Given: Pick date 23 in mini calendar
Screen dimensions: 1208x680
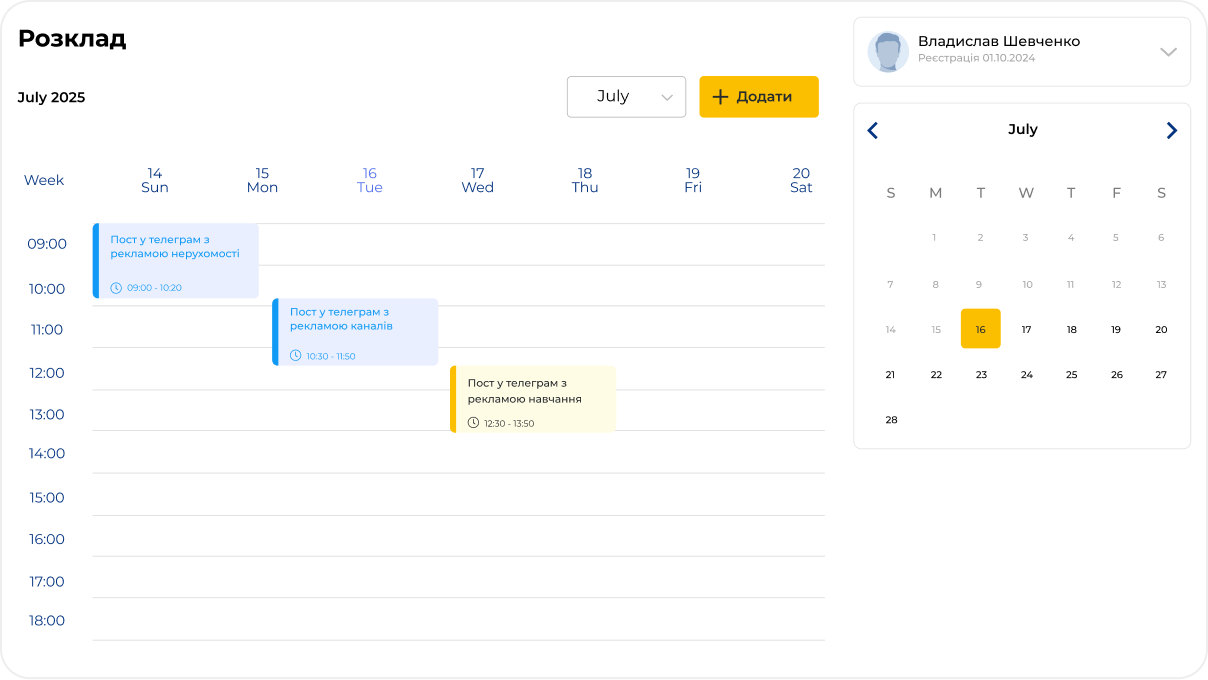Looking at the screenshot, I should click(981, 375).
